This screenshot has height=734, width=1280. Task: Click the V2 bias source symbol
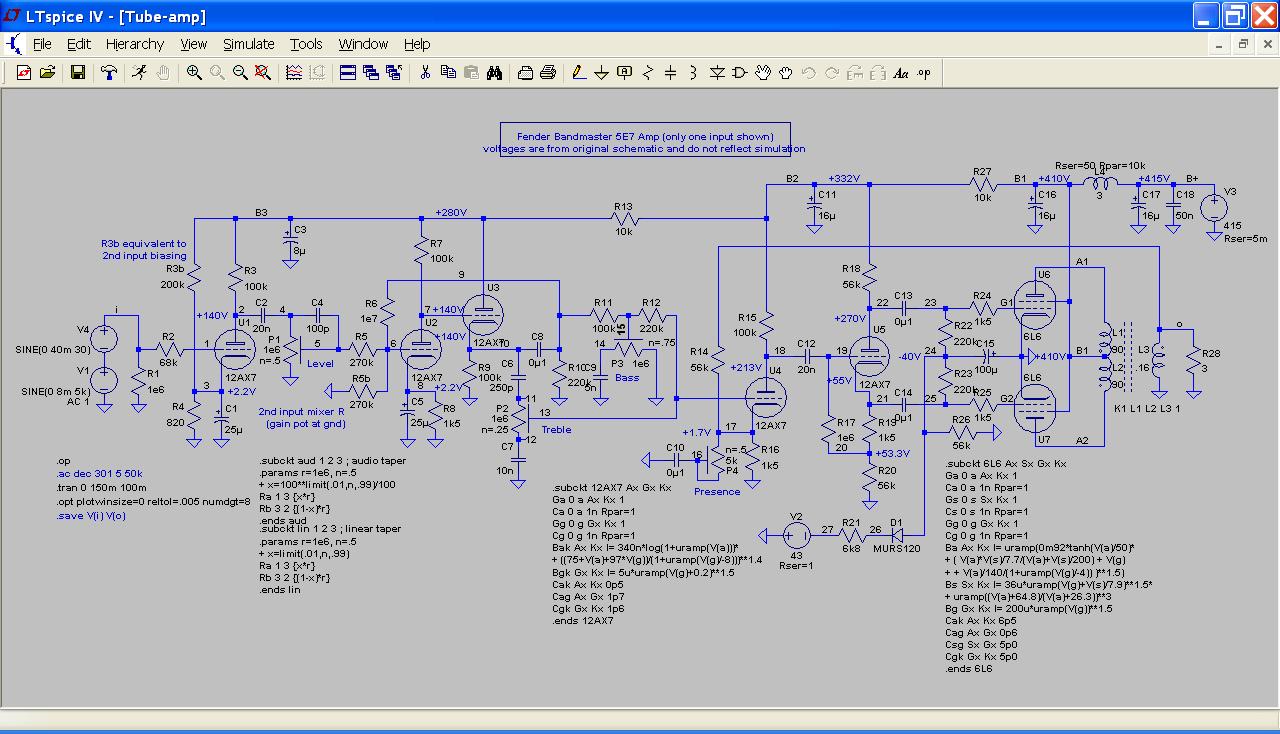[x=796, y=535]
